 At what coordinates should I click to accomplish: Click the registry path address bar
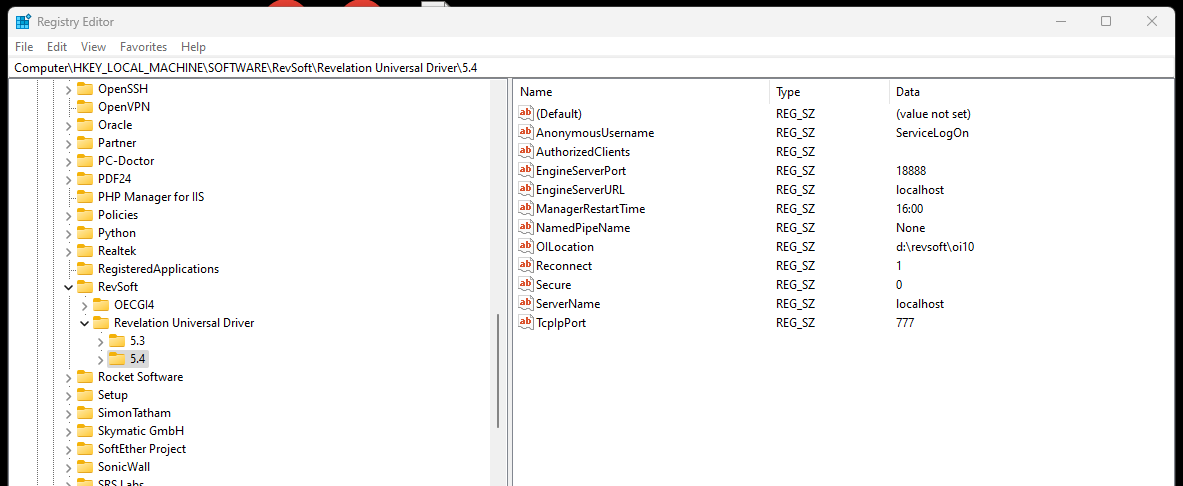tap(592, 68)
